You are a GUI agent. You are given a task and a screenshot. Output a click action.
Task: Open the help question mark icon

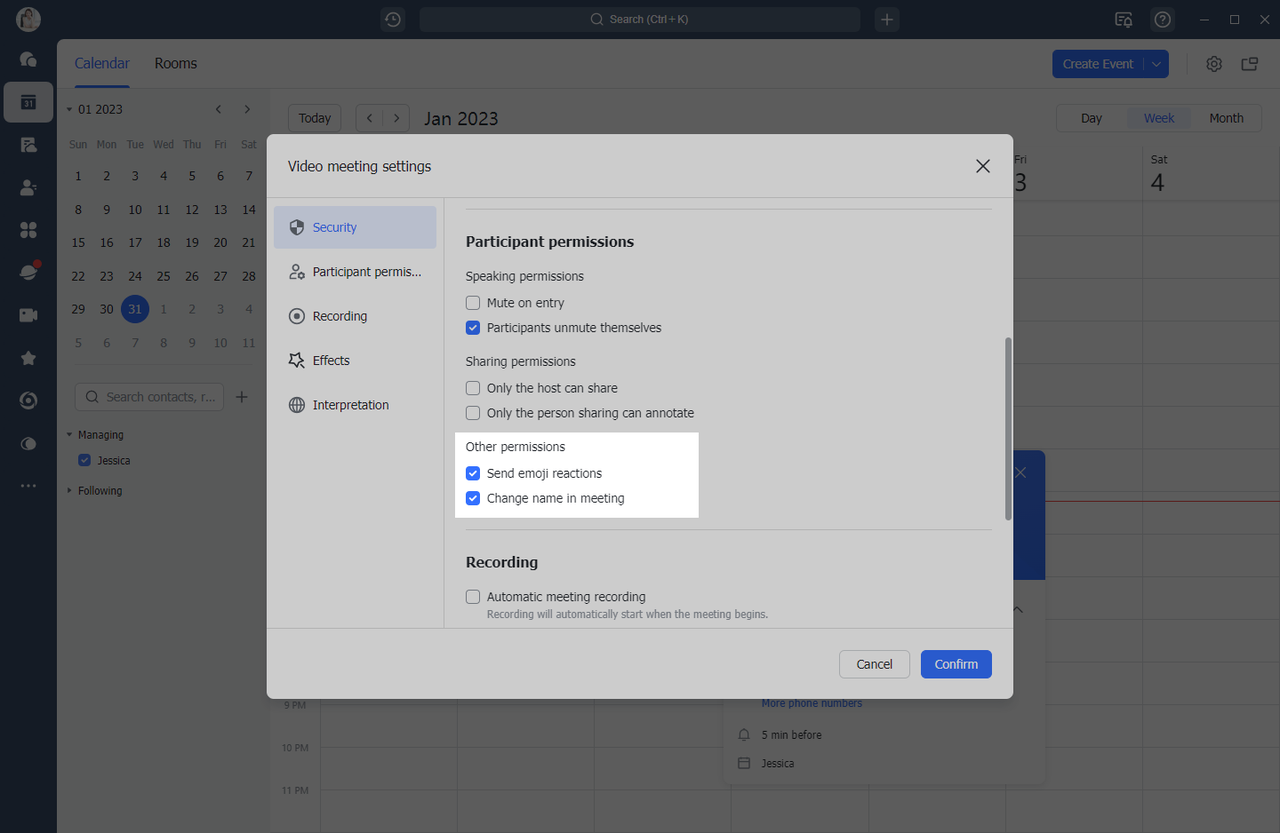pyautogui.click(x=1162, y=19)
